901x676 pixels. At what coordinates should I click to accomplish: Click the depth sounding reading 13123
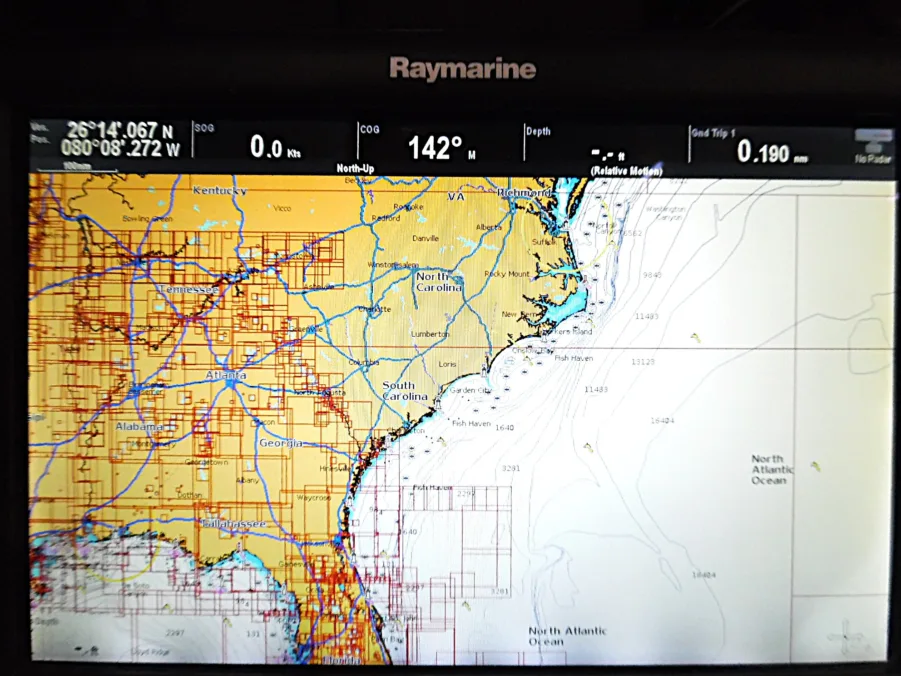[643, 362]
